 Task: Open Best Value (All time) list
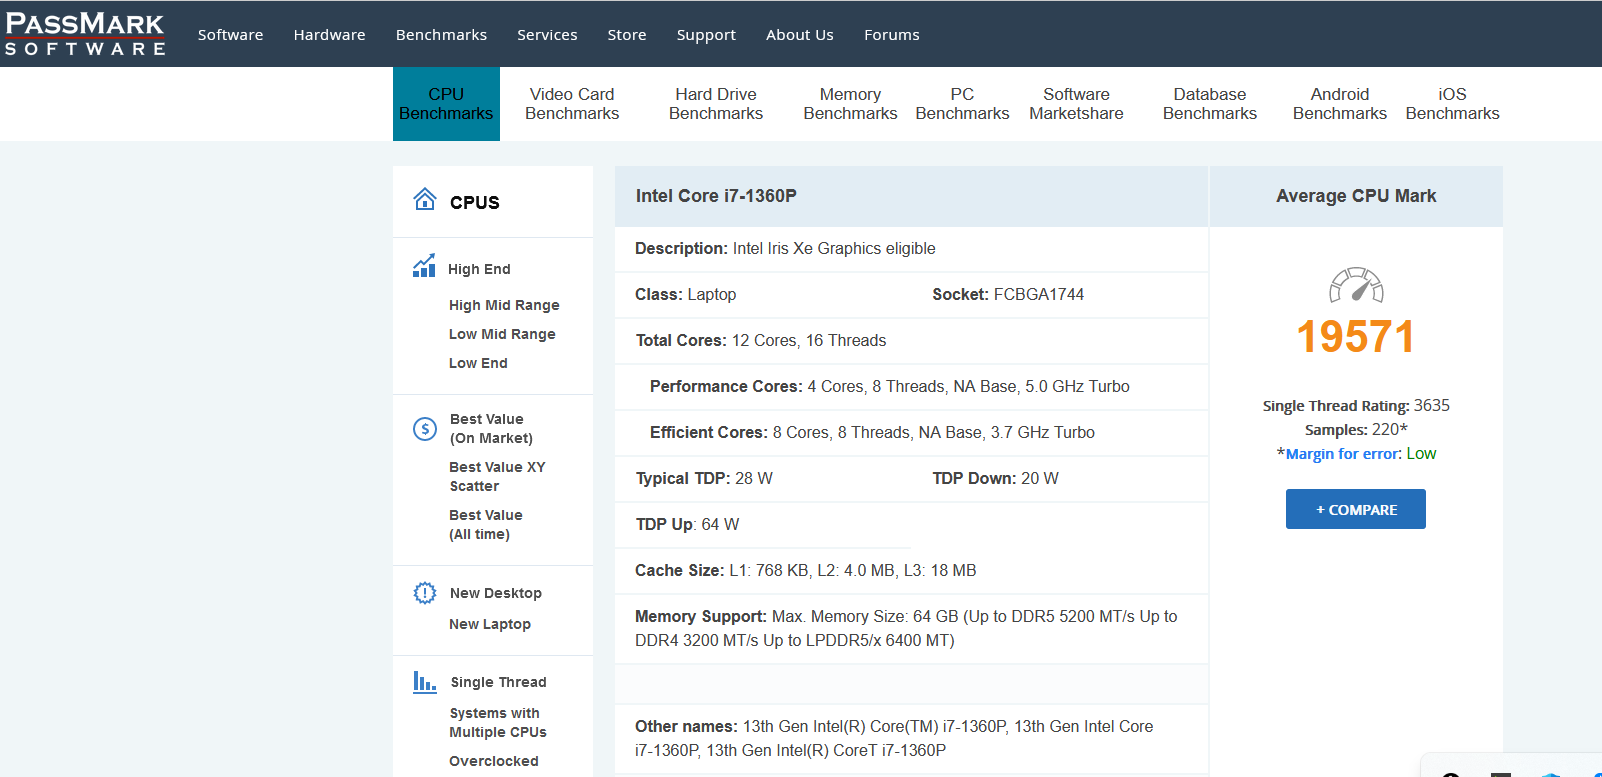(486, 525)
